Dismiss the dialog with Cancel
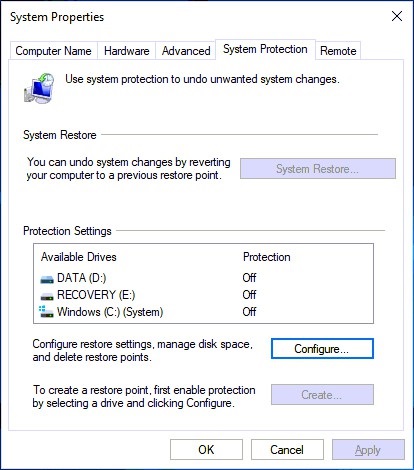 [x=287, y=450]
